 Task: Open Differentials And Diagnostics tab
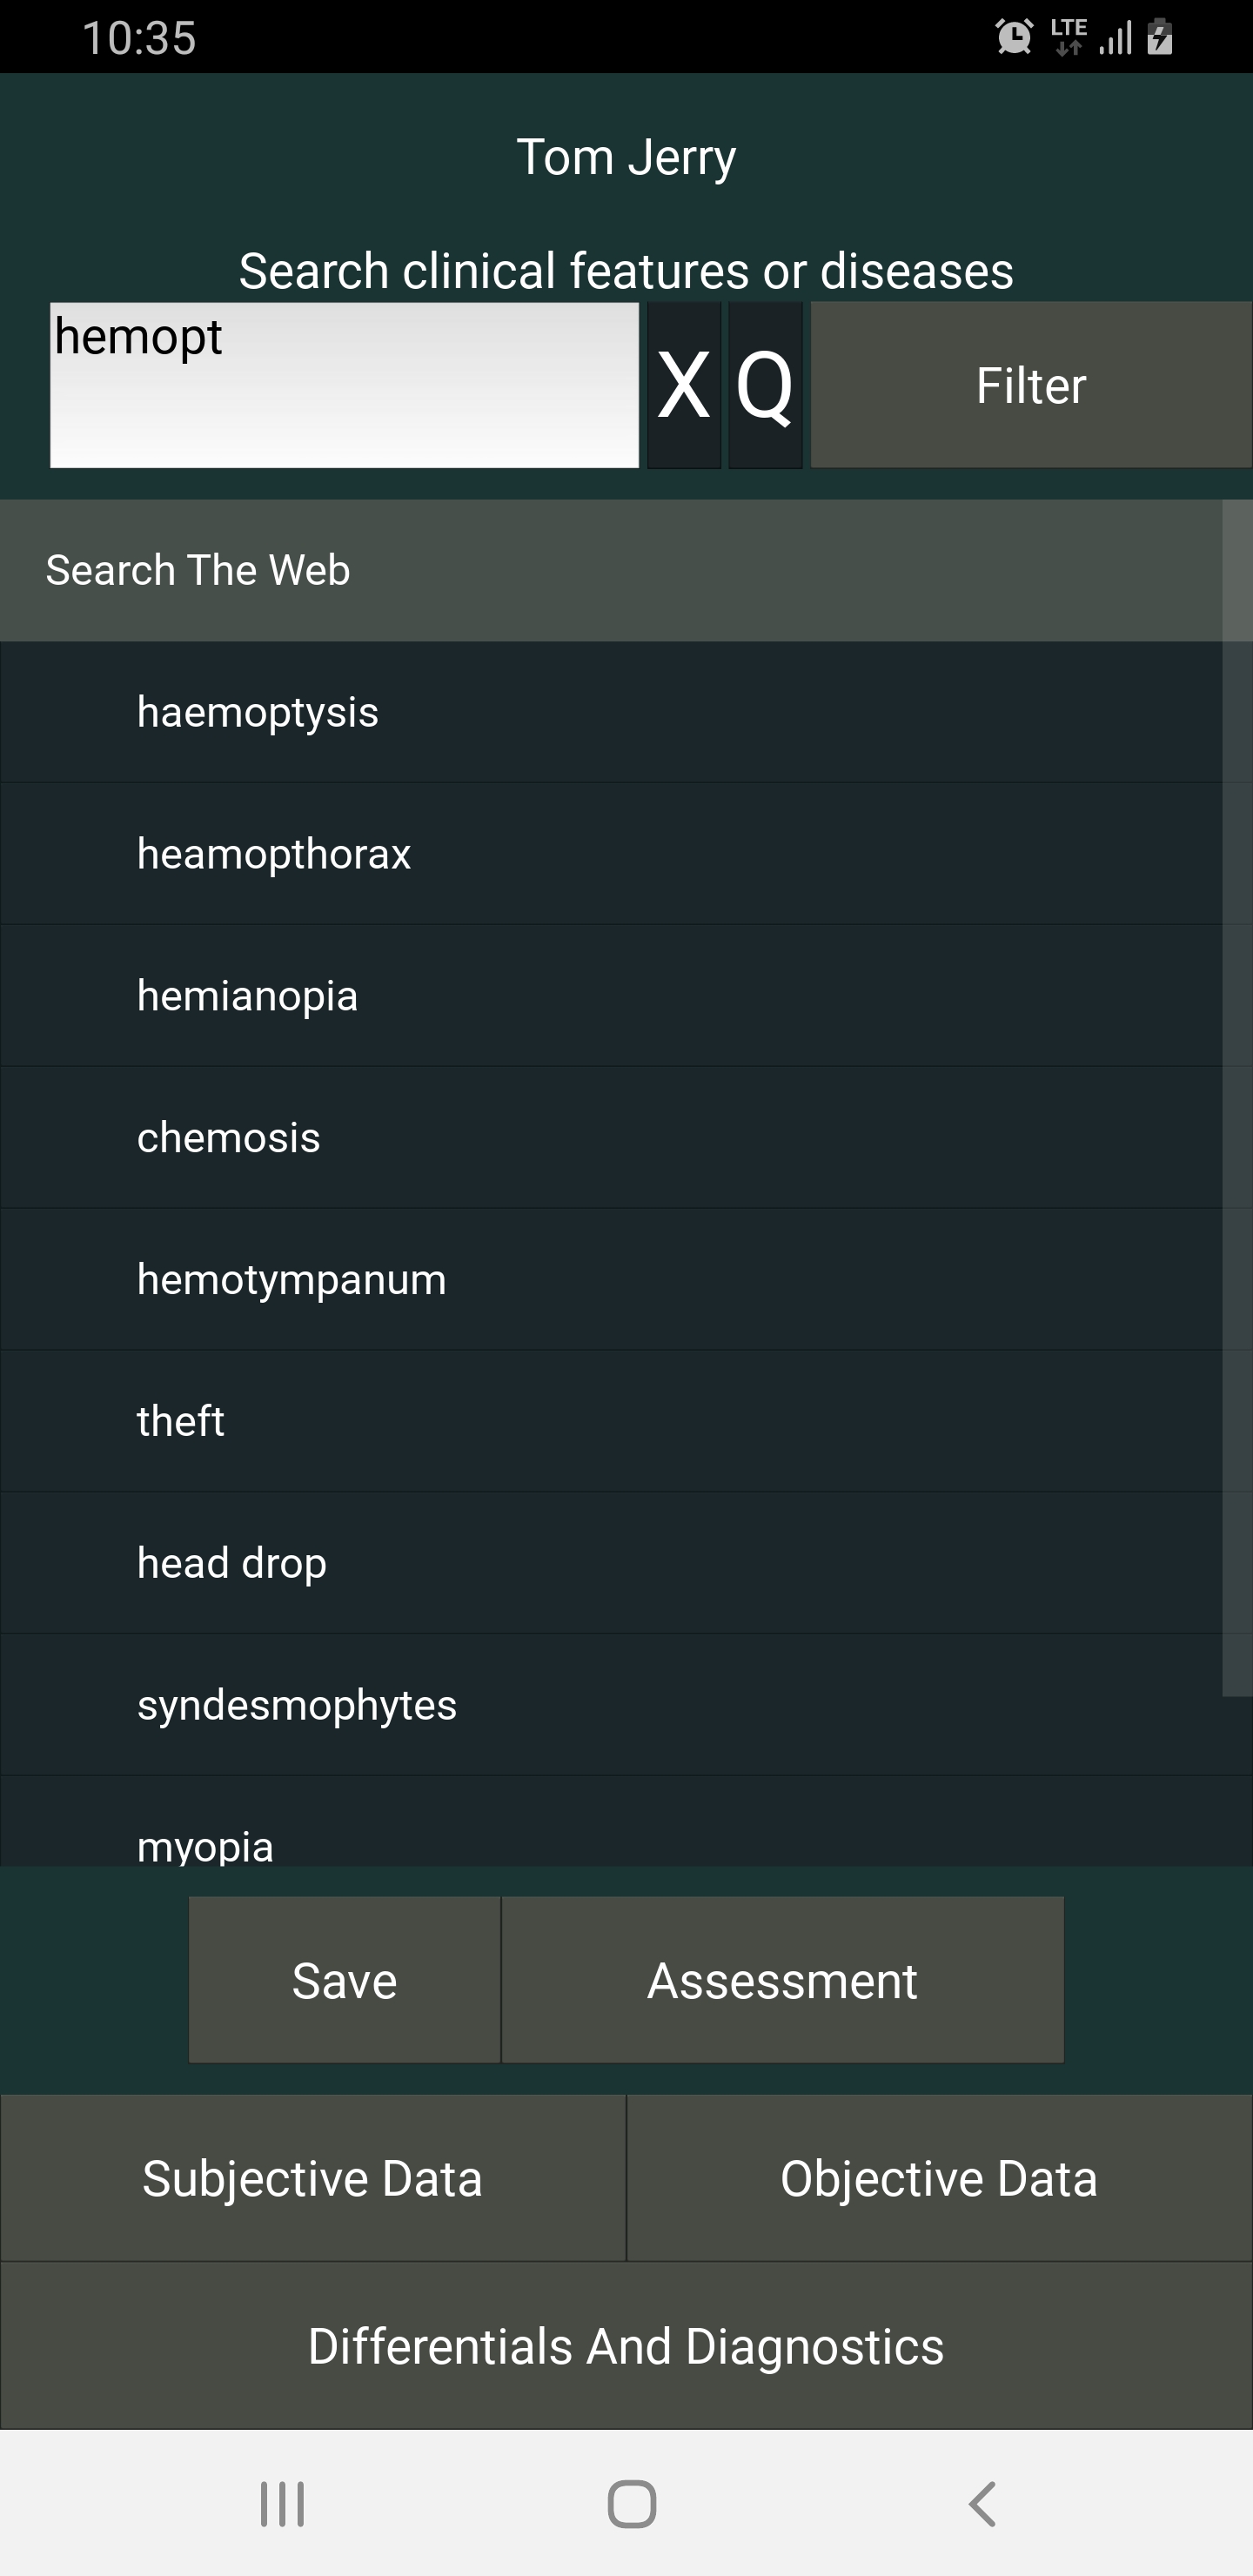point(626,2346)
